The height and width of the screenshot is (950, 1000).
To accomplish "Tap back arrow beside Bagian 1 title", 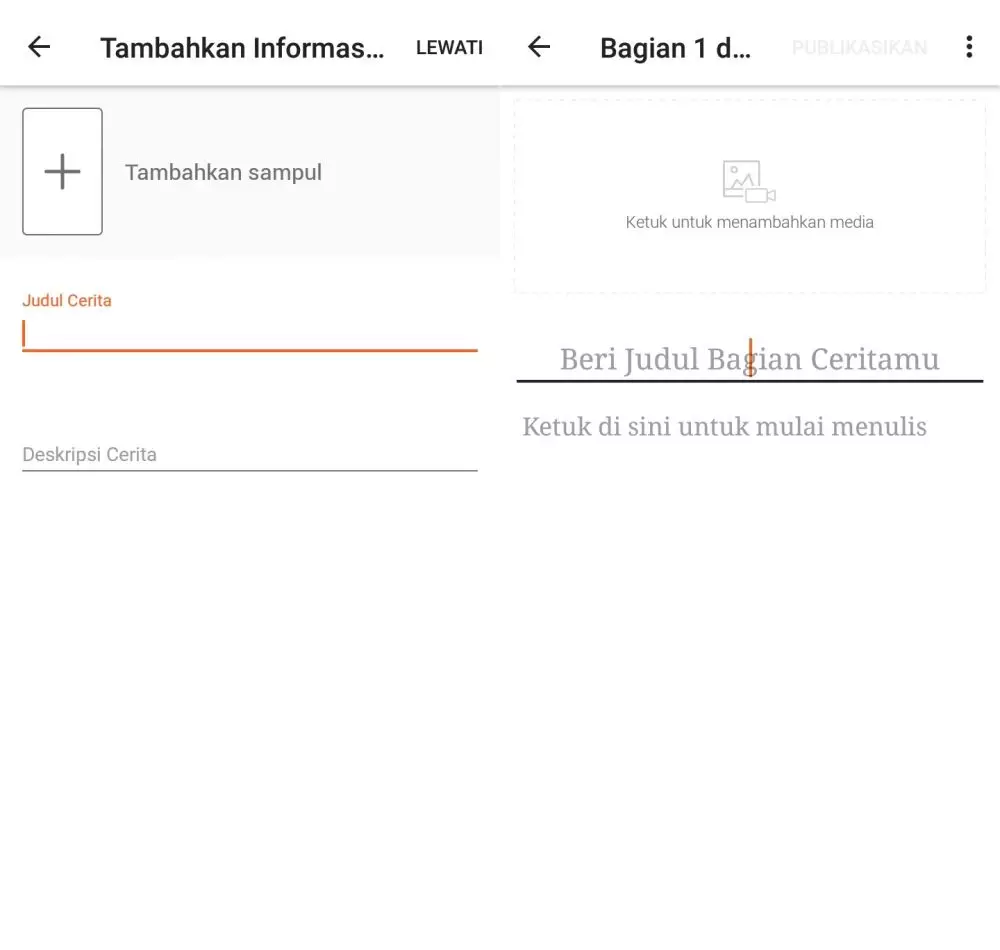I will pos(539,47).
